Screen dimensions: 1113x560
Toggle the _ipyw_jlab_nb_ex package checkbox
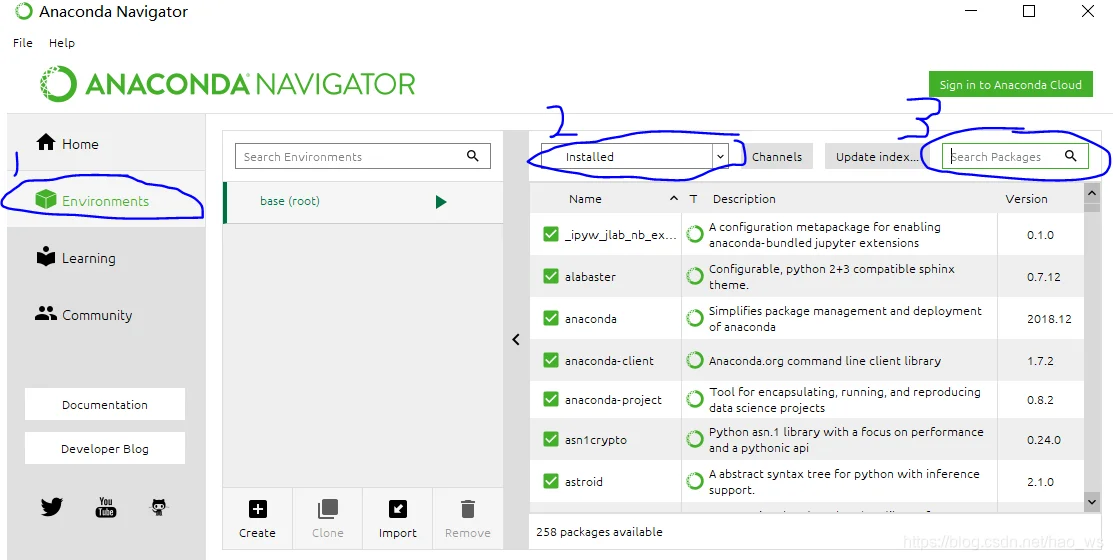click(551, 234)
